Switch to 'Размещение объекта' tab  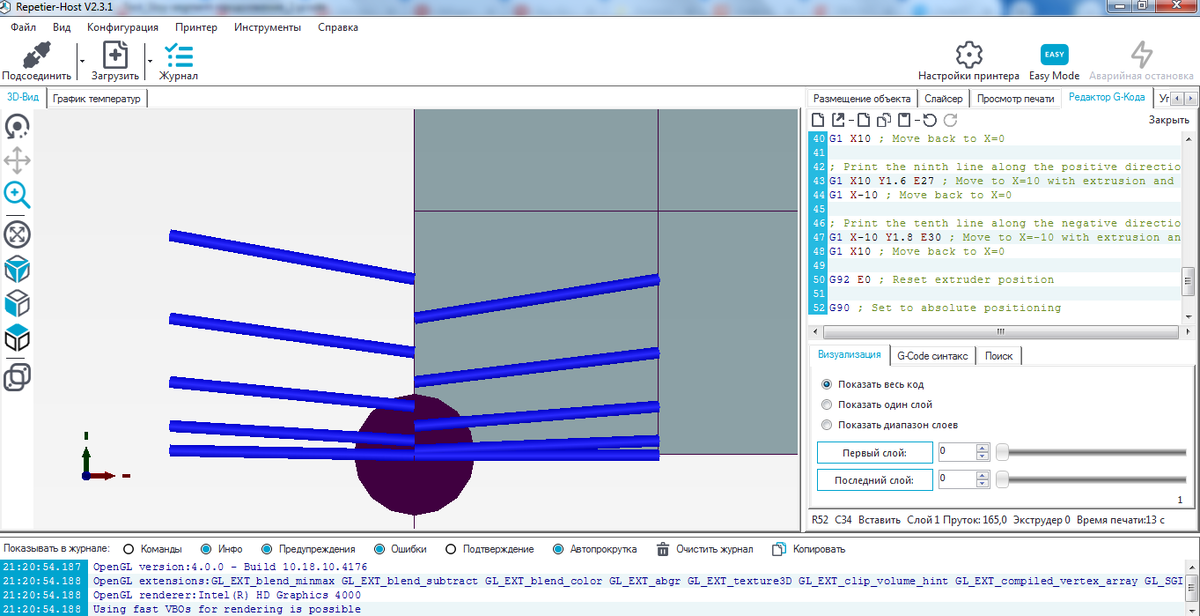(862, 98)
